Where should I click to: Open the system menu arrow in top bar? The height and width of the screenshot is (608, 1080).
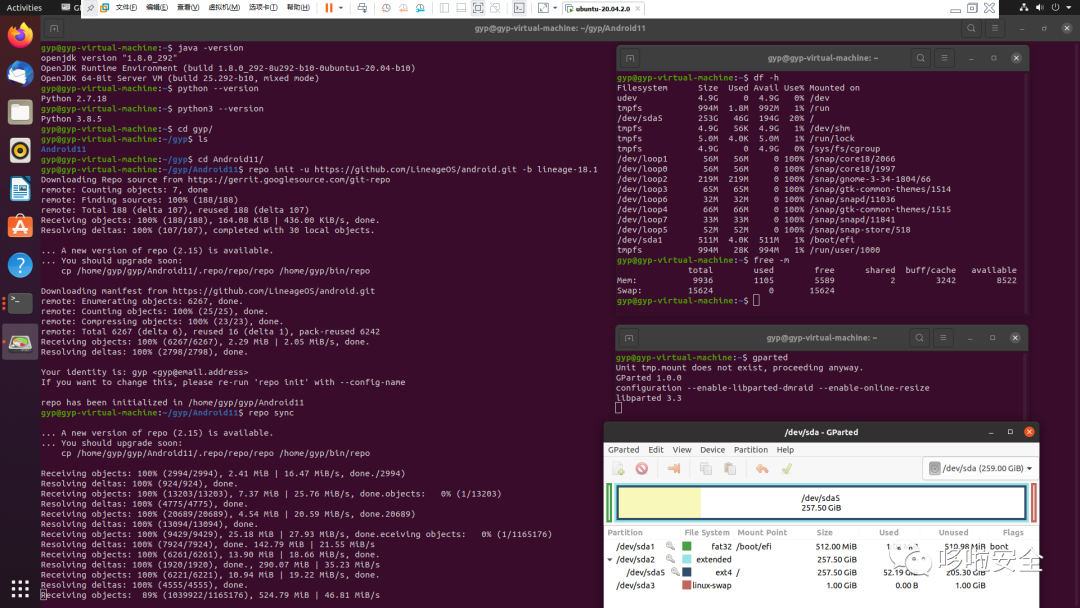pos(1068,8)
